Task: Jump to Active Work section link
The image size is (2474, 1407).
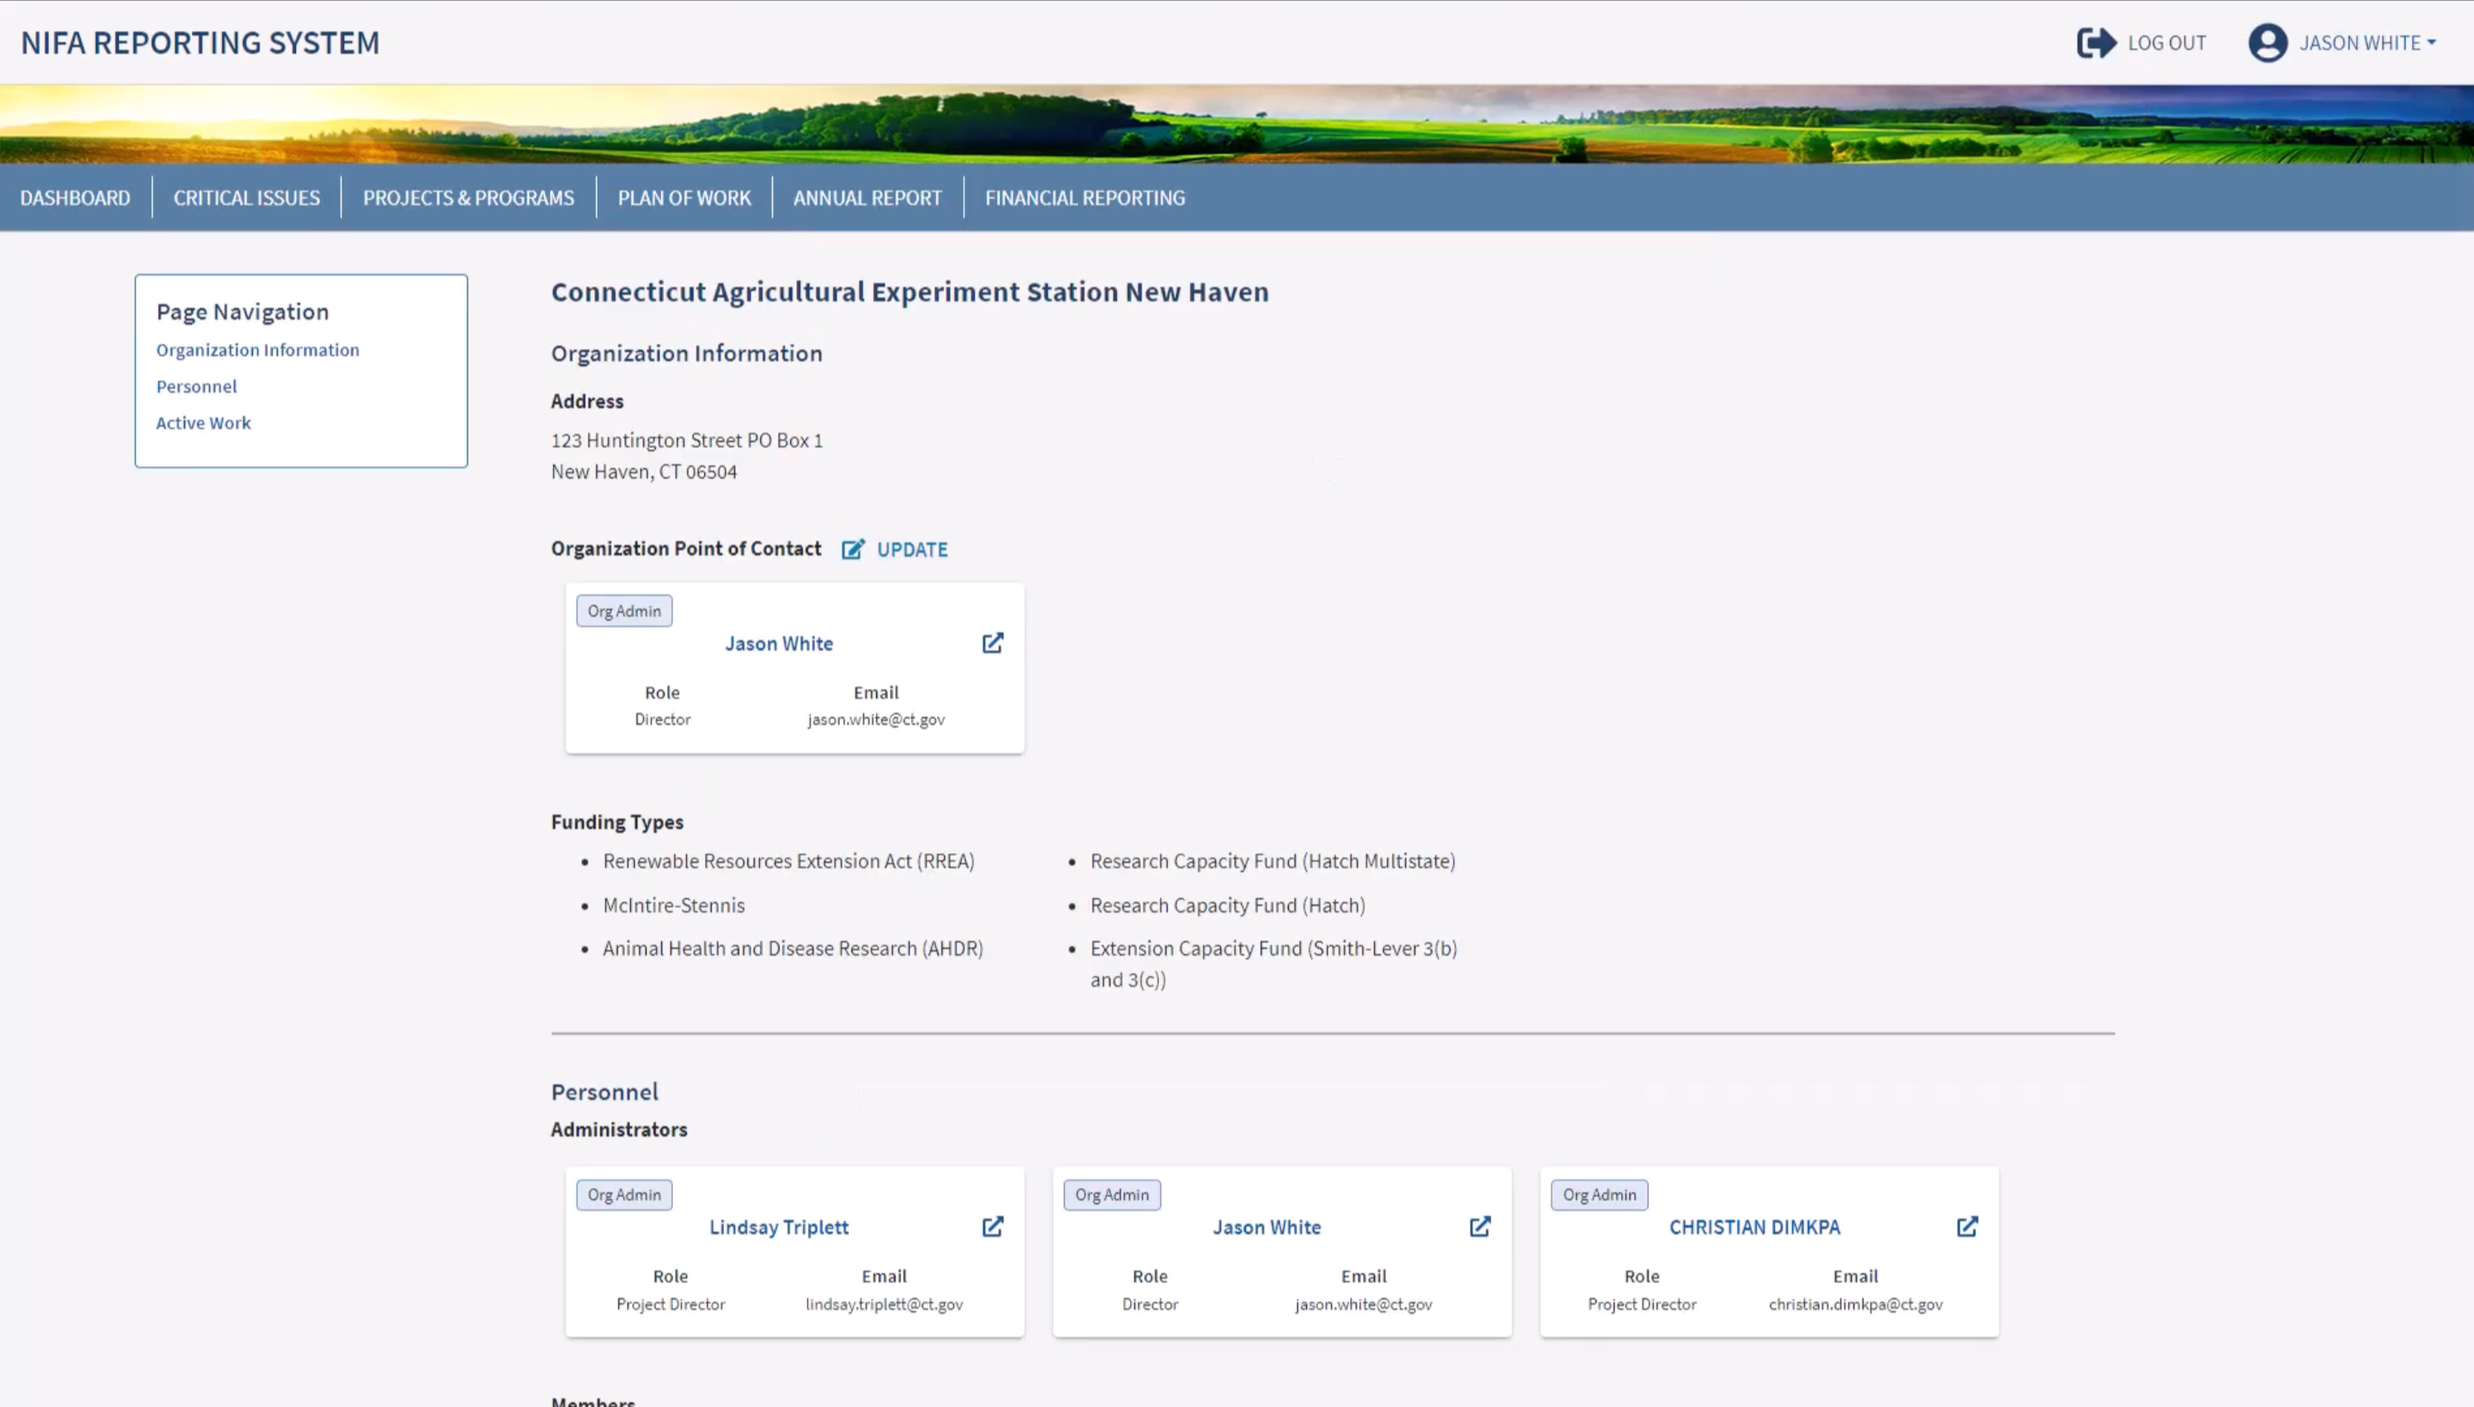Action: 203,423
